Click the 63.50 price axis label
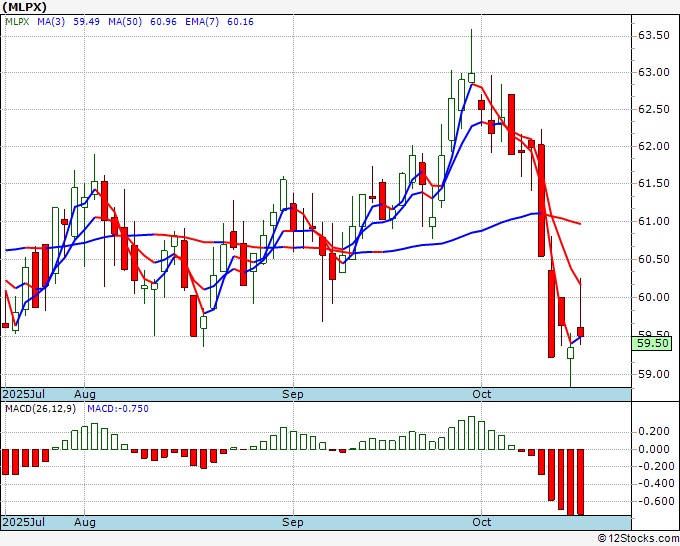The width and height of the screenshot is (680, 546). [654, 36]
